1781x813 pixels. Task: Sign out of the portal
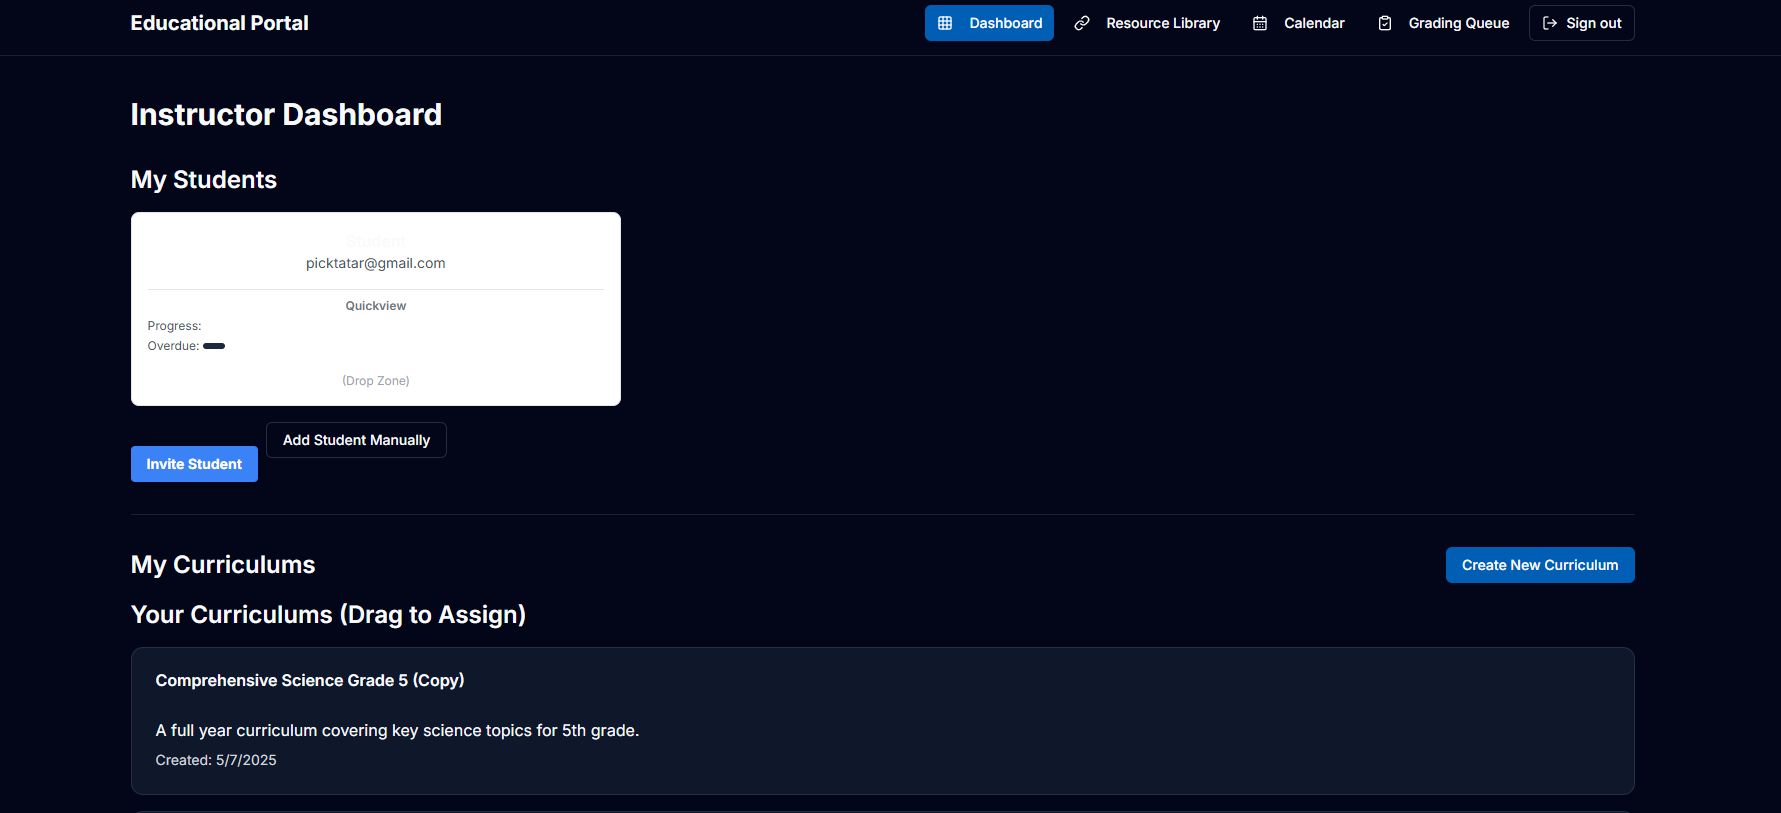click(1581, 23)
